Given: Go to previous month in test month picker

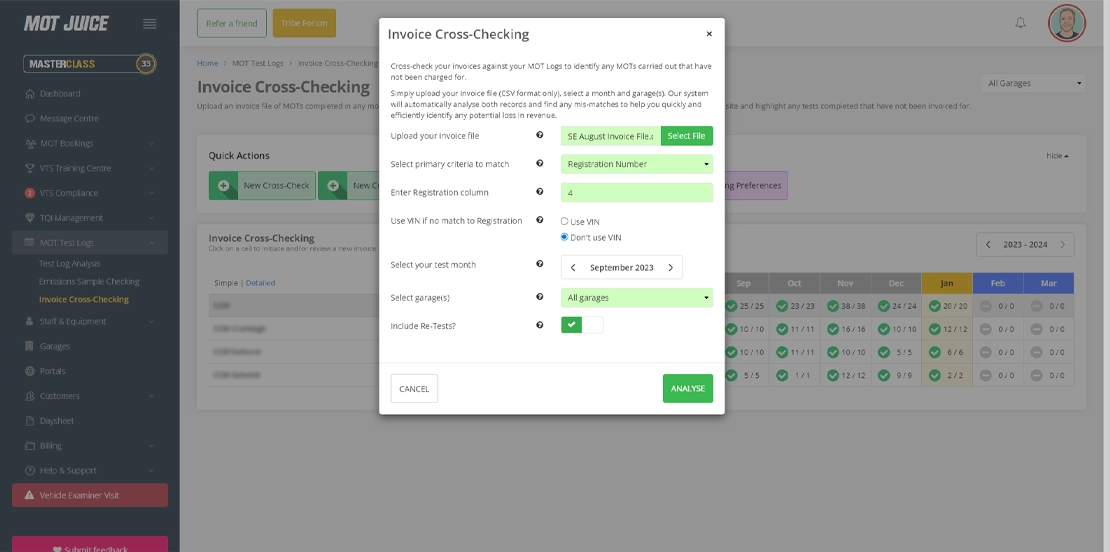Looking at the screenshot, I should coord(573,268).
